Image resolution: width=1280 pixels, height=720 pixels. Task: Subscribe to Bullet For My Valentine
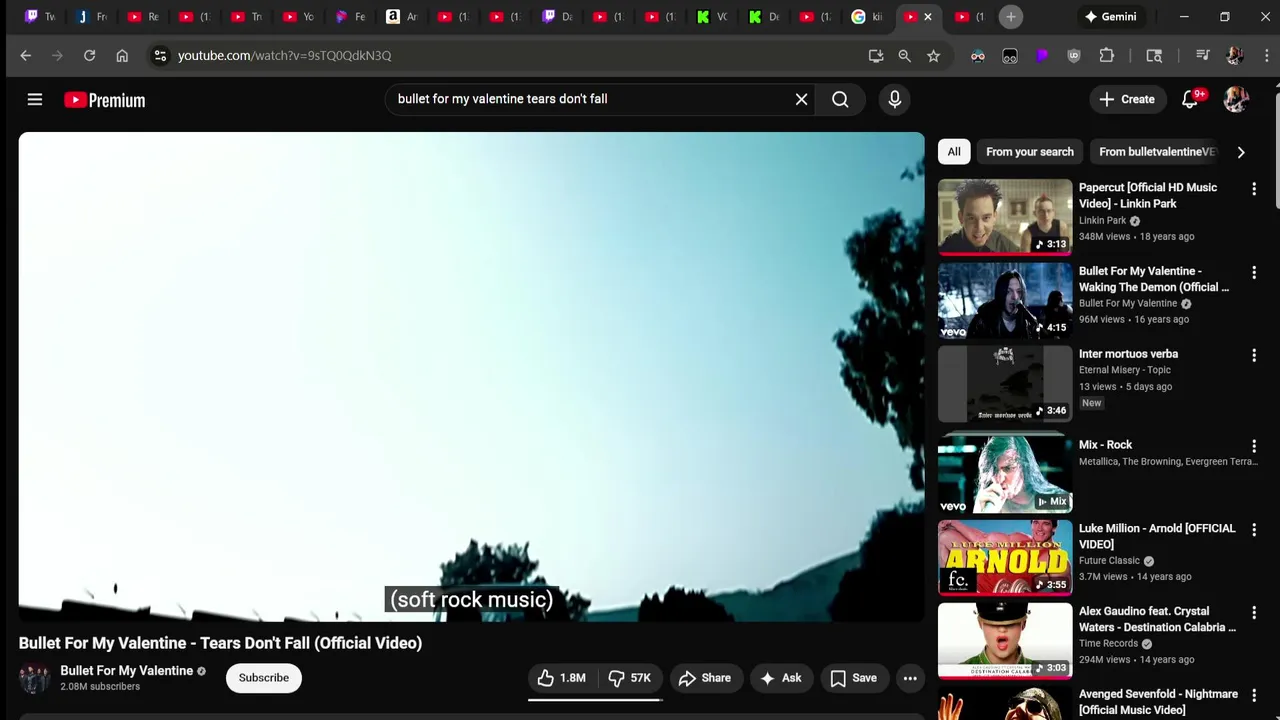pyautogui.click(x=264, y=678)
